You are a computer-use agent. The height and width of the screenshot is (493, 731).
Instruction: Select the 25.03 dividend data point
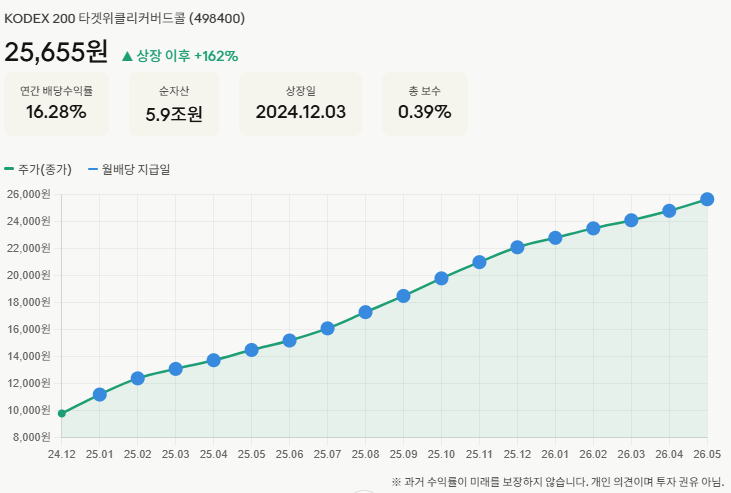[x=176, y=369]
